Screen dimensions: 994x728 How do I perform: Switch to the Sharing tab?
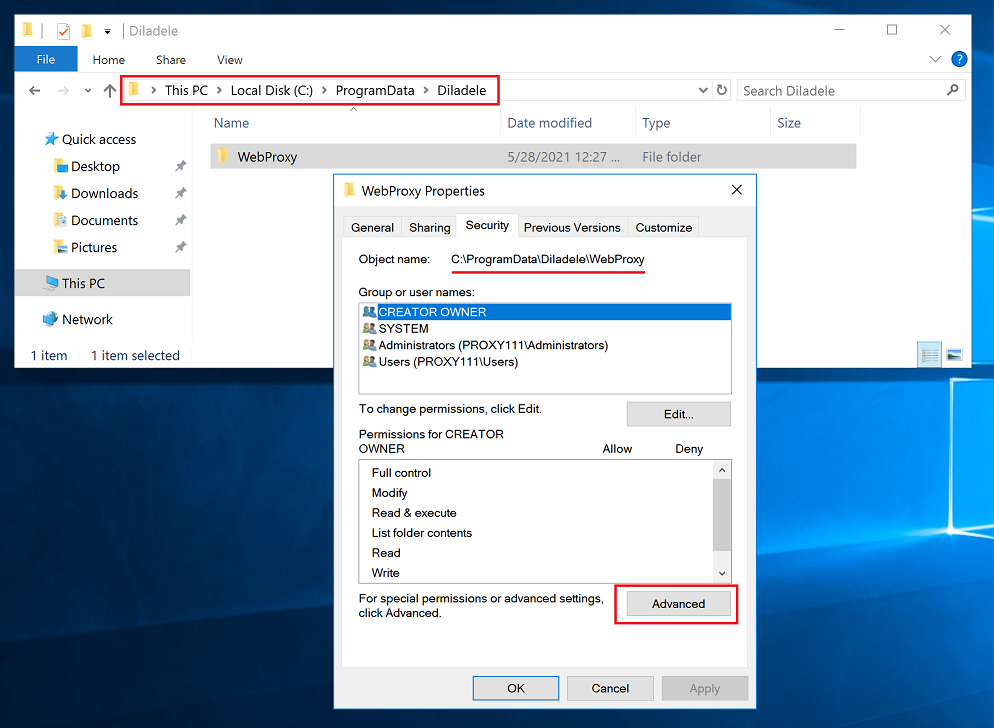pos(429,227)
